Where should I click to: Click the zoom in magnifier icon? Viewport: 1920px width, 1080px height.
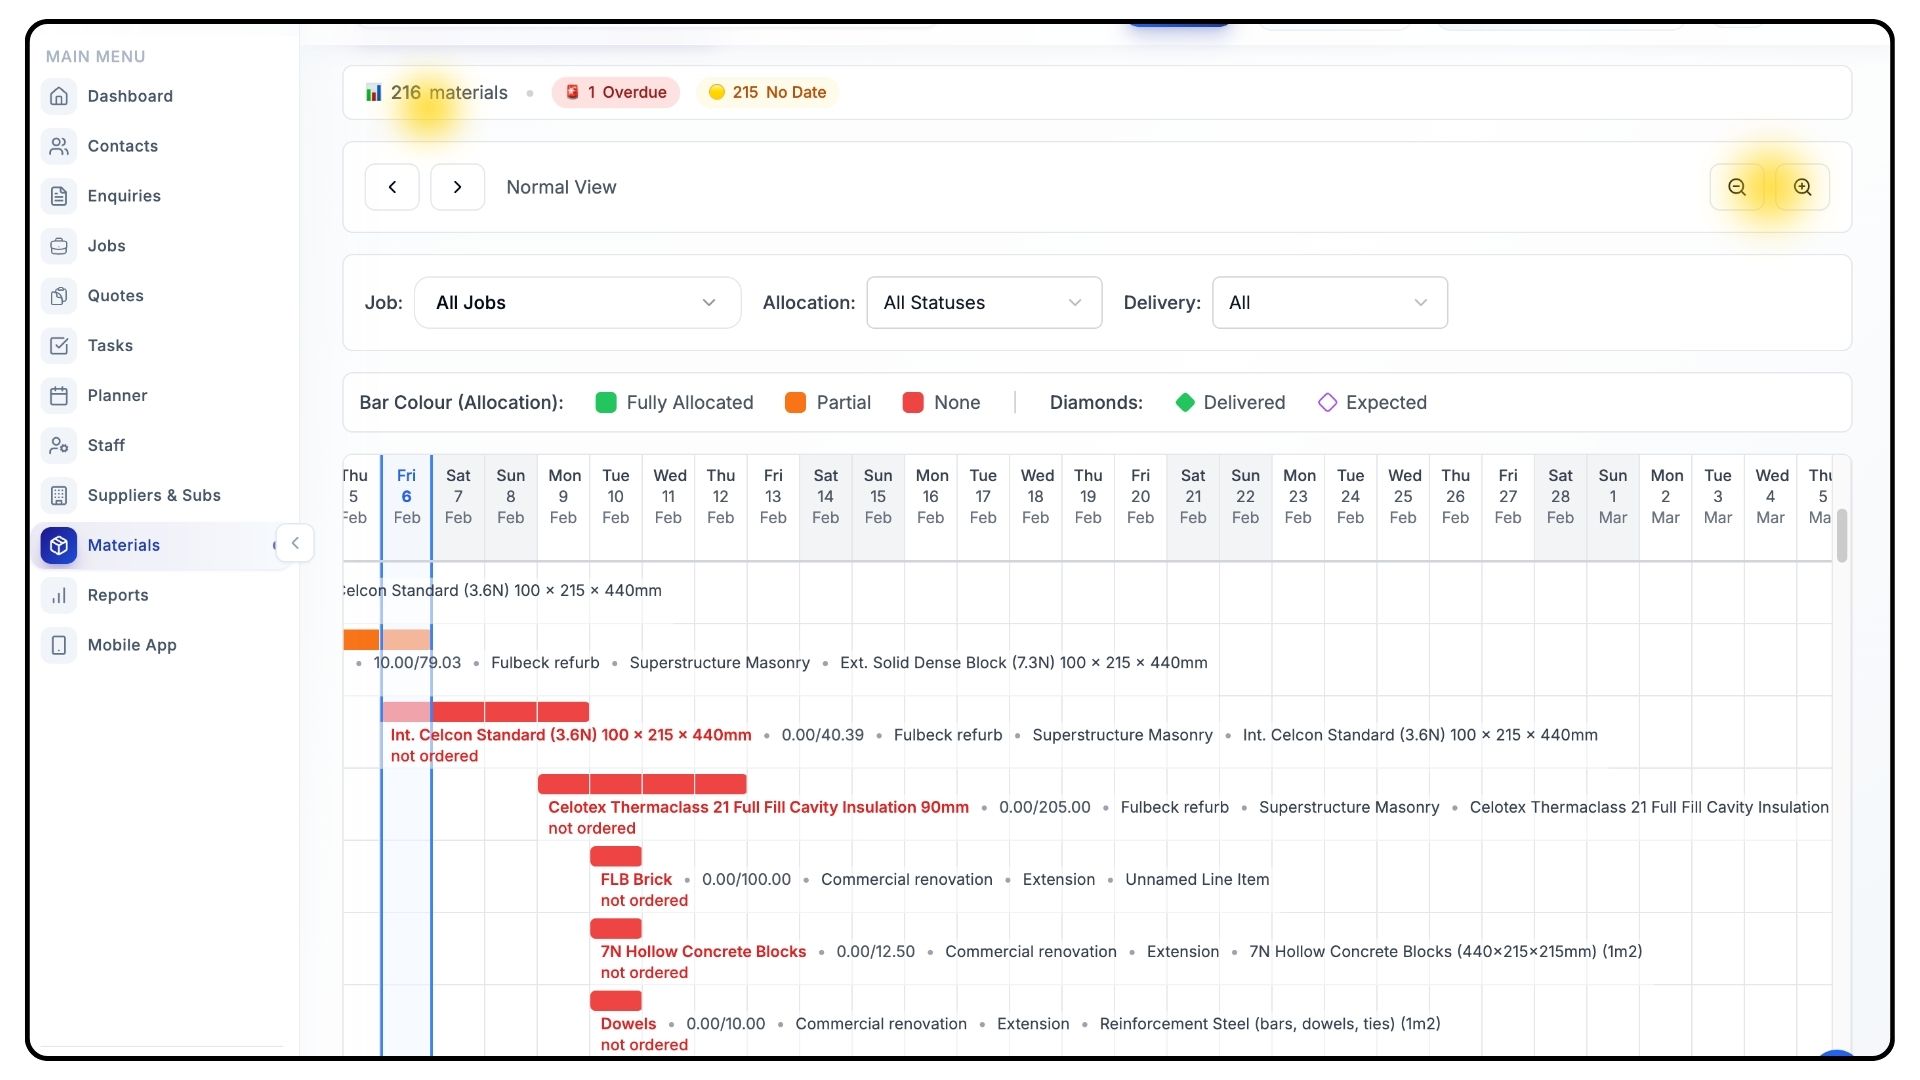pyautogui.click(x=1802, y=187)
